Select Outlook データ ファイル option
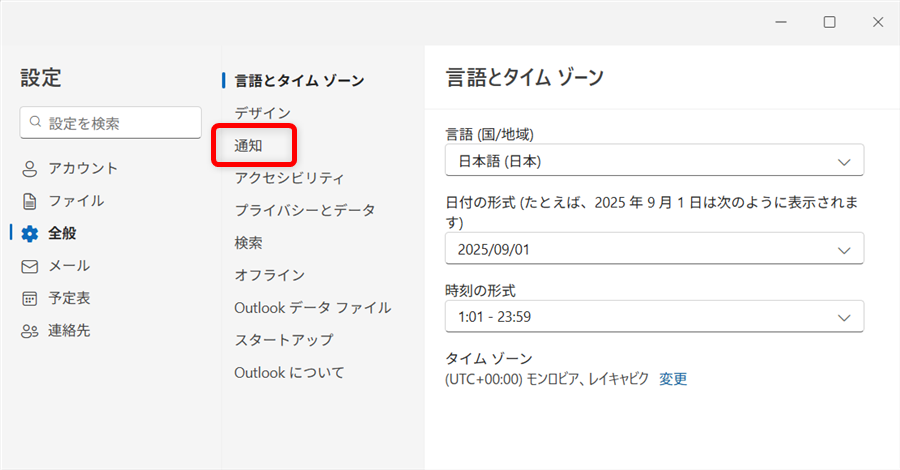 (312, 307)
